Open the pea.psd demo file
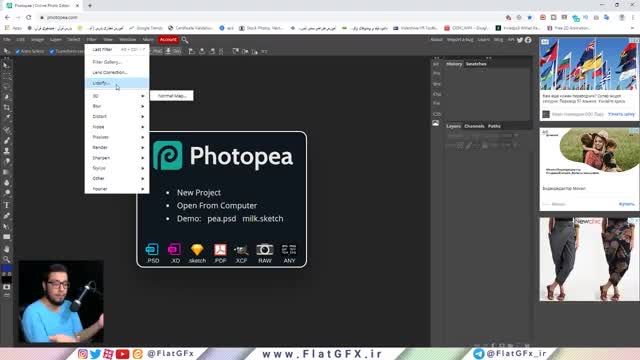 point(222,219)
